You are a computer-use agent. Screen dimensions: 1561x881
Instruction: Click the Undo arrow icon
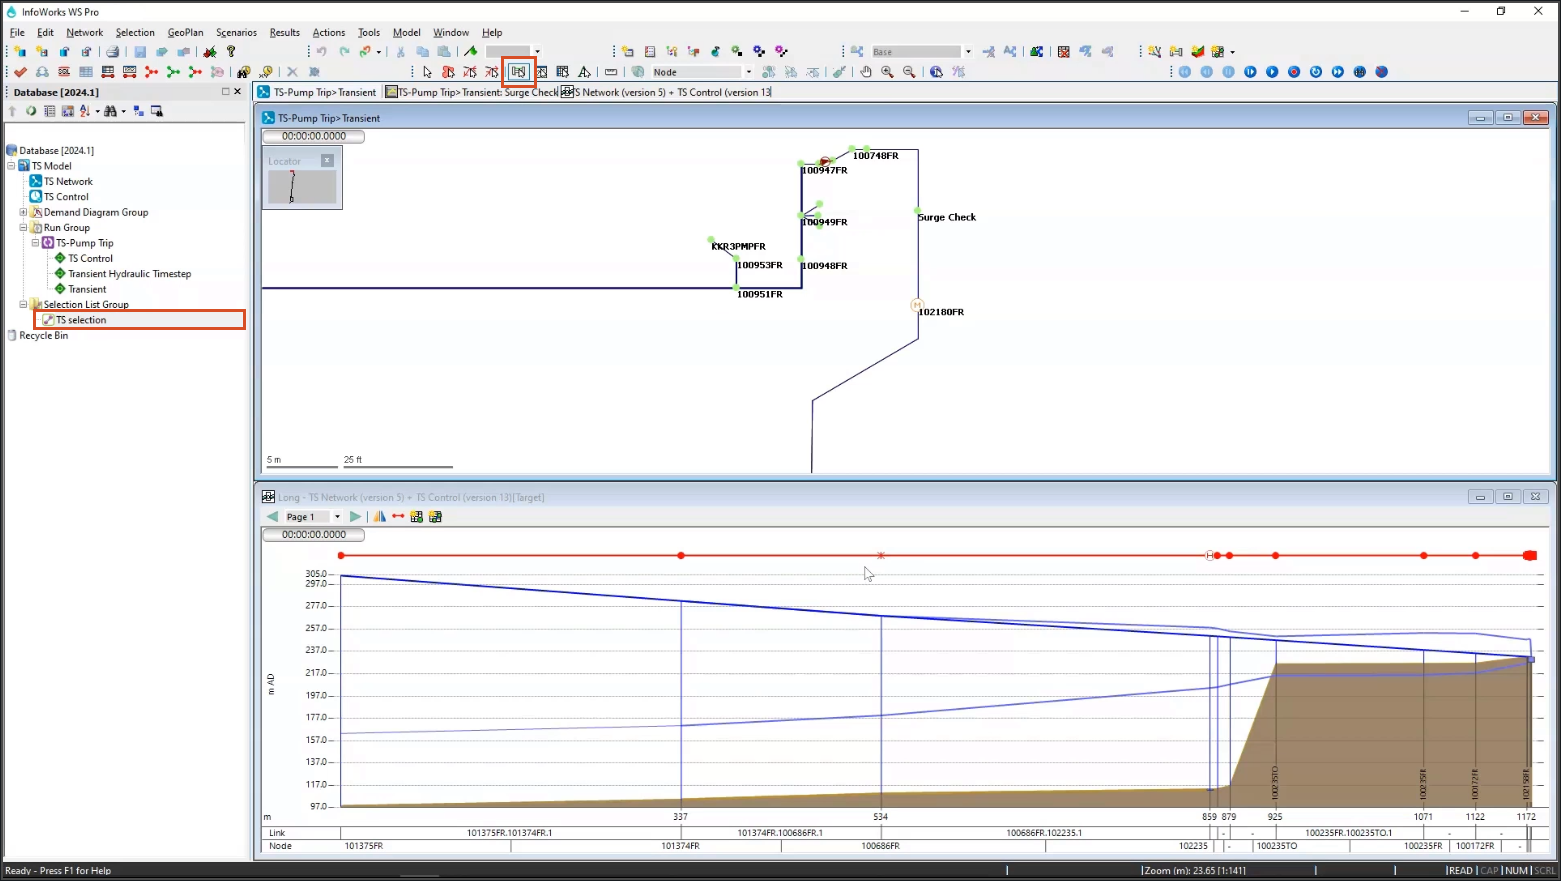tap(321, 52)
